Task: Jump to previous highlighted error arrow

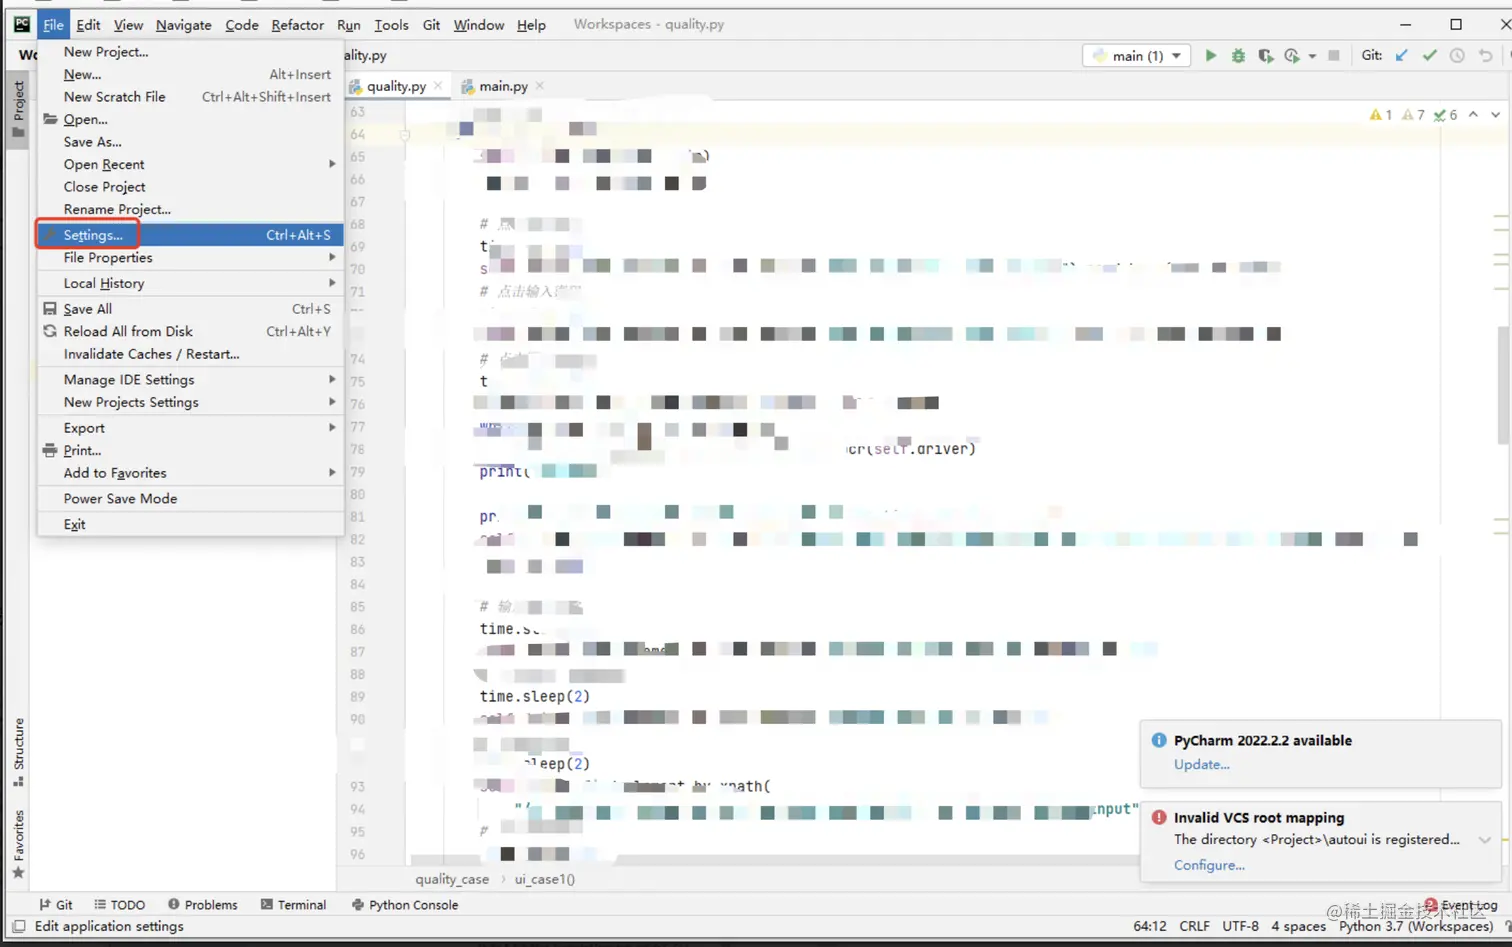Action: point(1473,115)
